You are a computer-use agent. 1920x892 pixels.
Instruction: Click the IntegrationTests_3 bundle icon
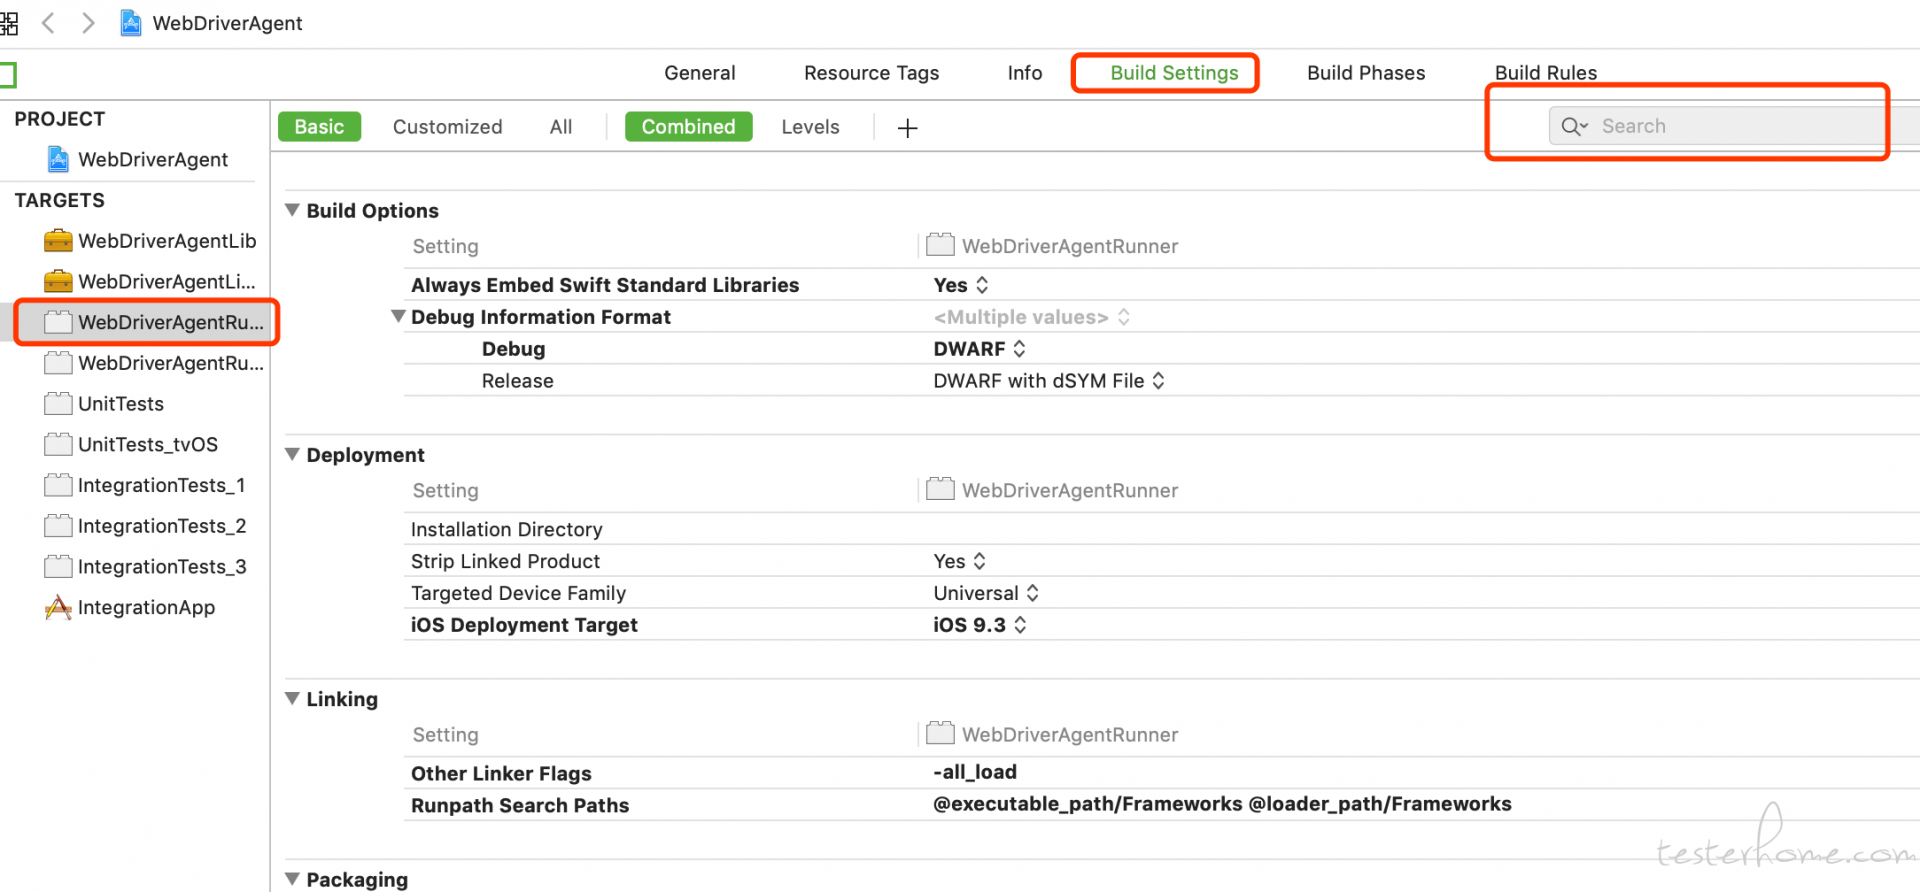click(58, 567)
